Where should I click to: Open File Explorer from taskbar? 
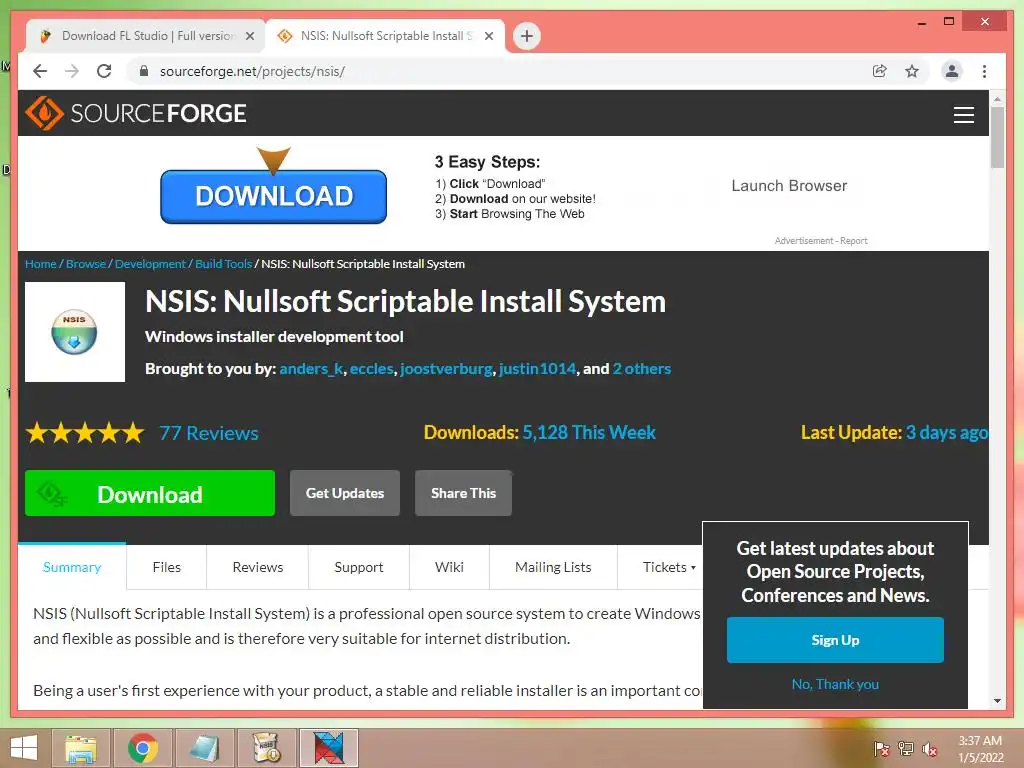81,748
